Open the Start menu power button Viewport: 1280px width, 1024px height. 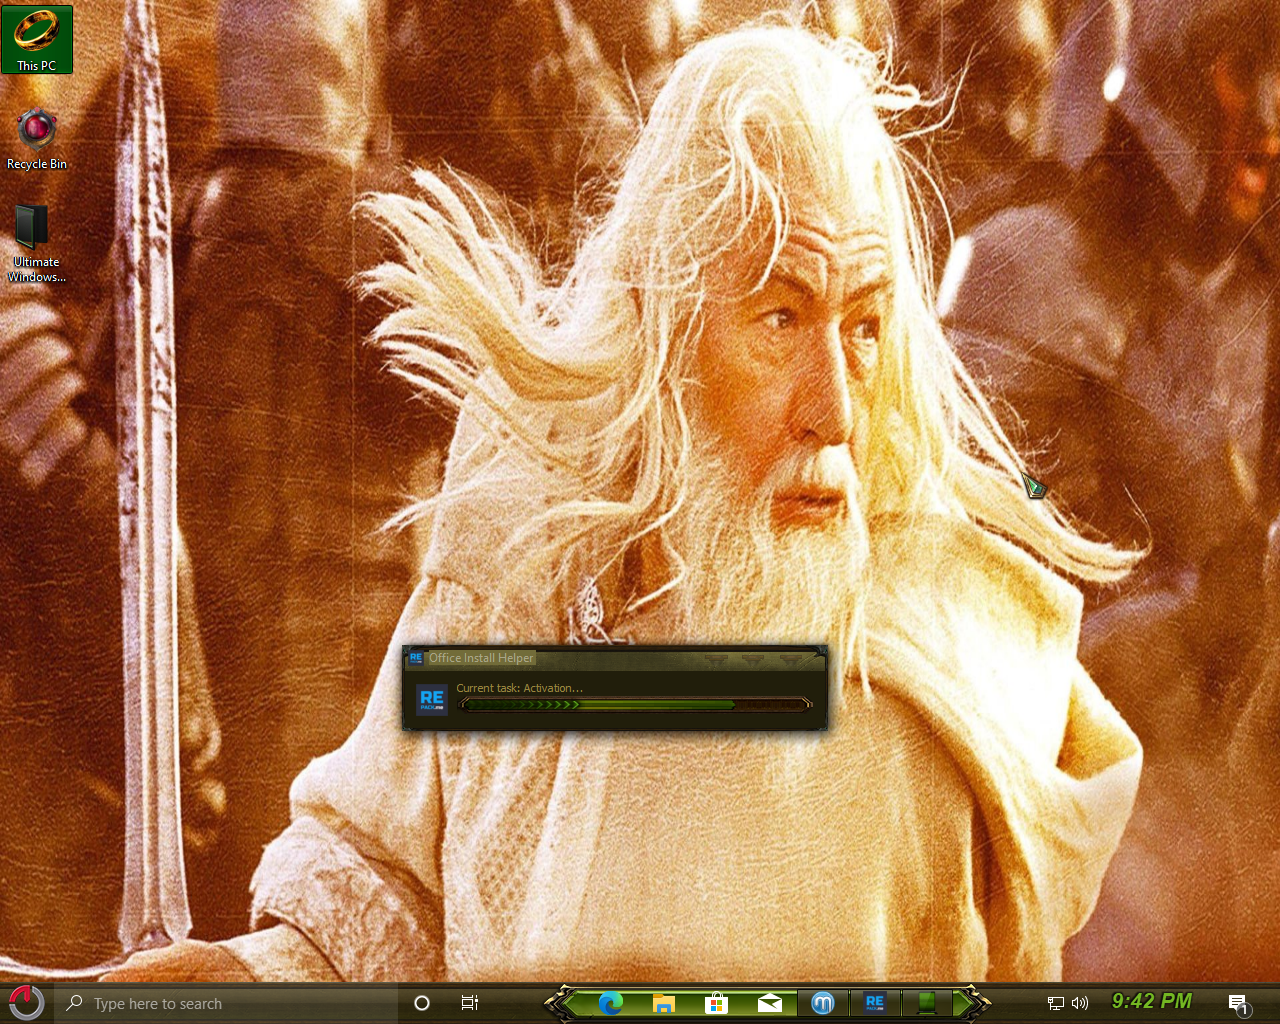(x=26, y=1002)
